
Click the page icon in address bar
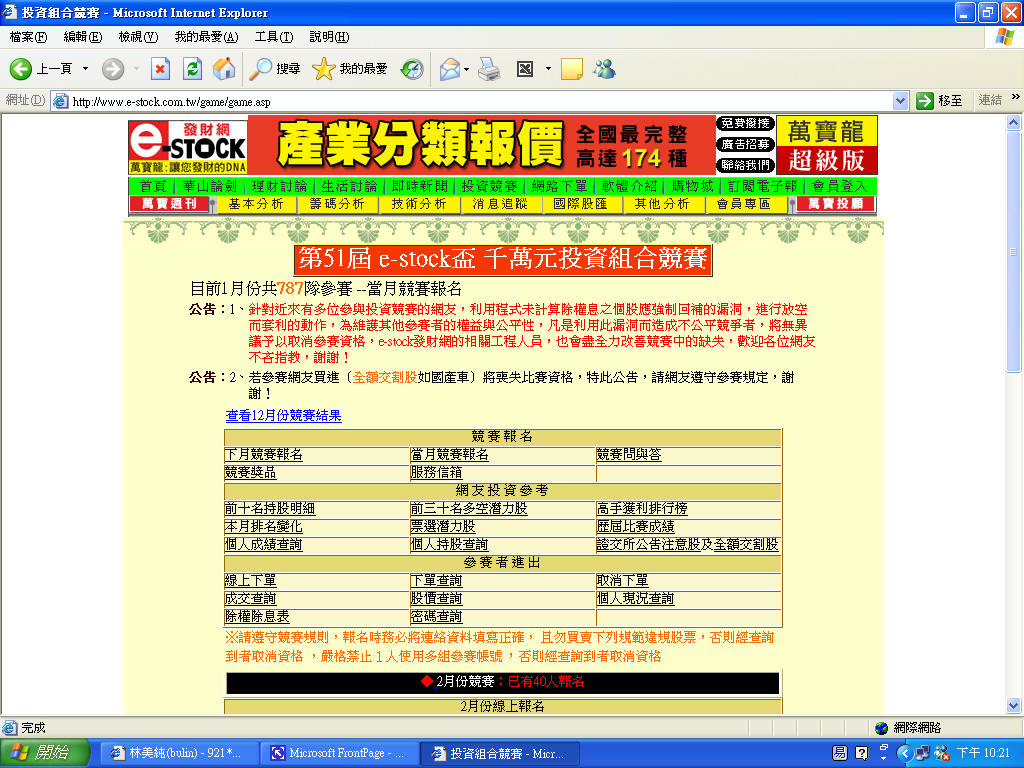pos(61,101)
